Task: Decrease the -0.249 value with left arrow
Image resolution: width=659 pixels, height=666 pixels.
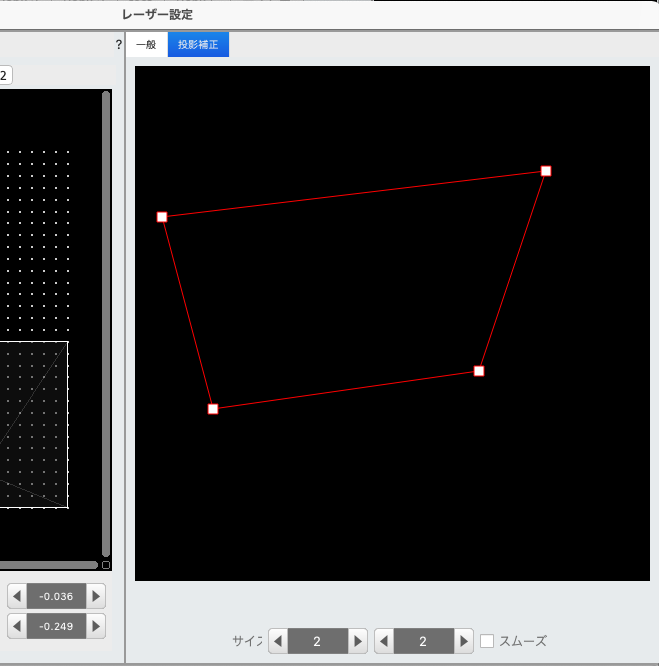Action: coord(17,626)
